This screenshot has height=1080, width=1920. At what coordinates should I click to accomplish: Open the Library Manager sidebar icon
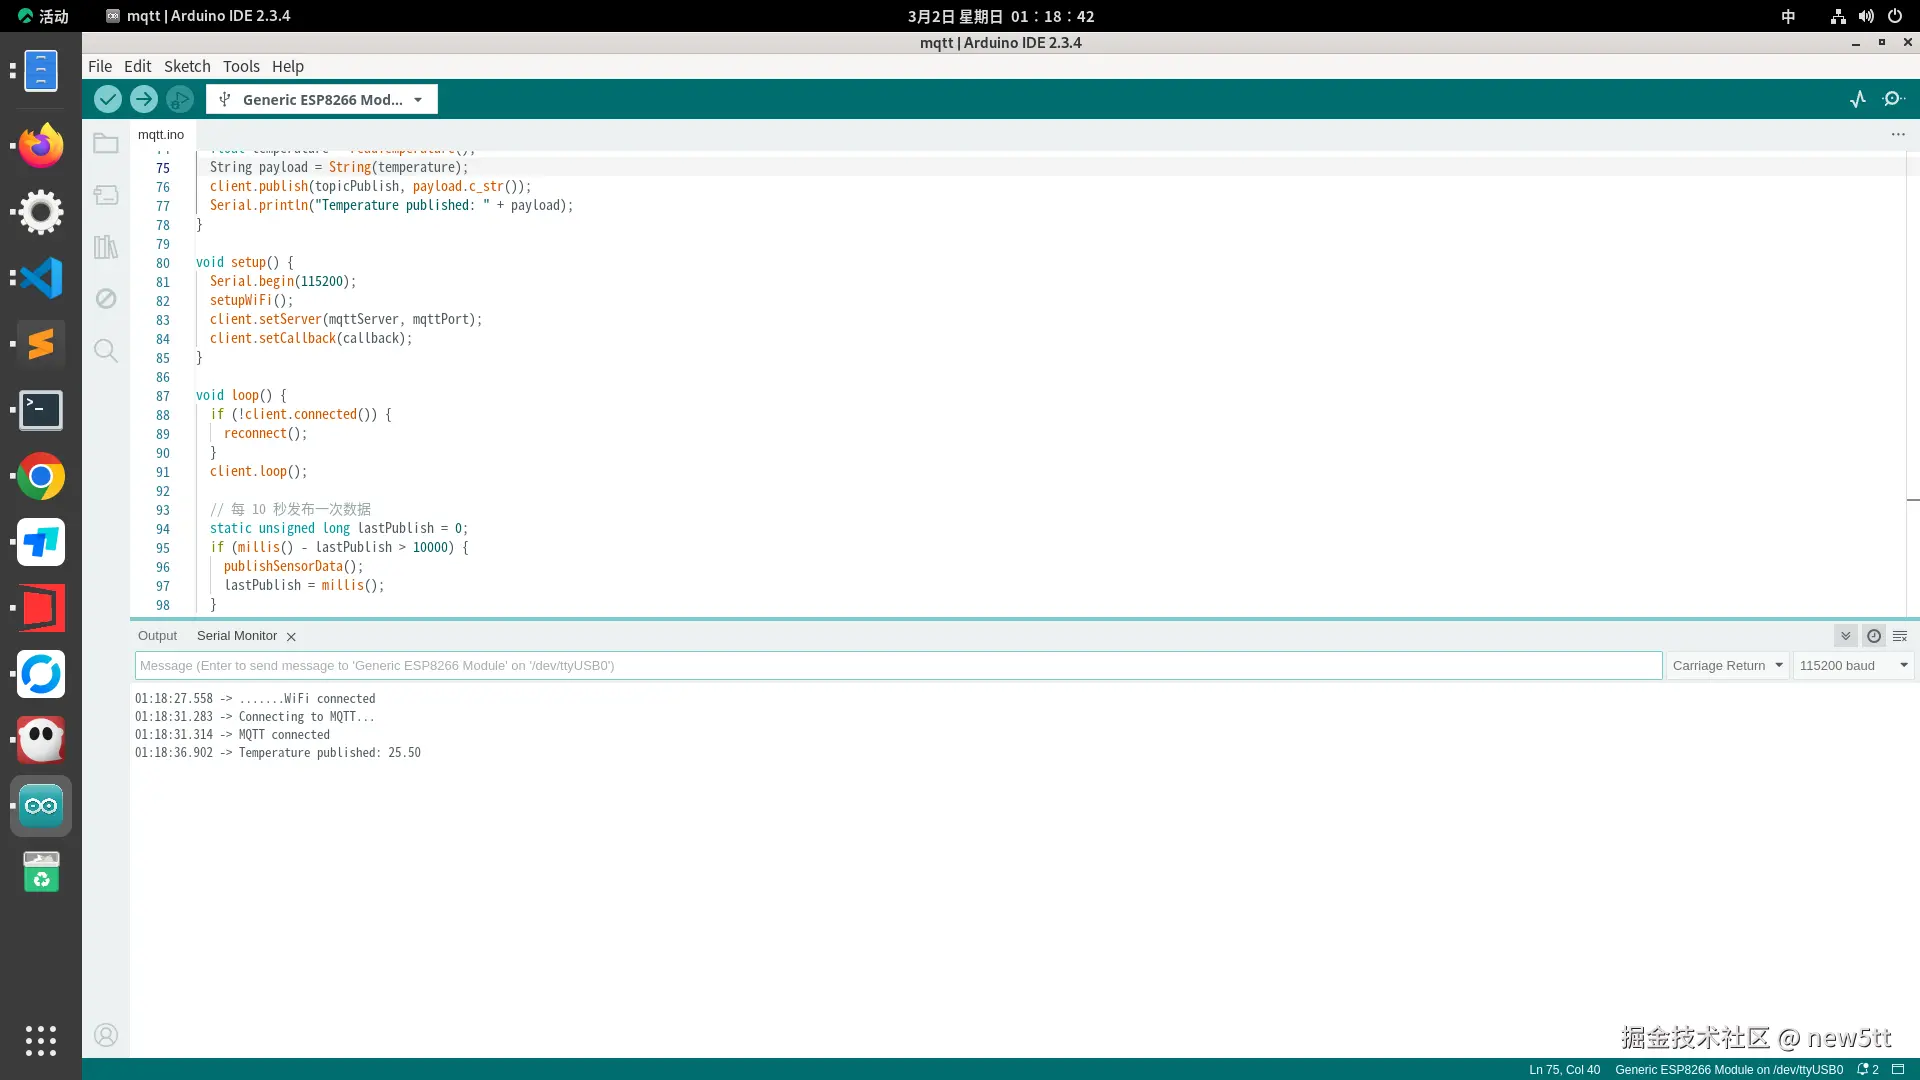tap(106, 247)
